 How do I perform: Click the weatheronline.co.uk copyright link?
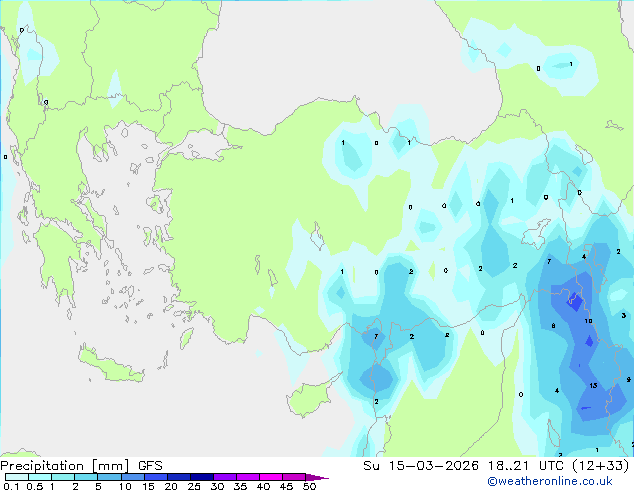[550, 481]
